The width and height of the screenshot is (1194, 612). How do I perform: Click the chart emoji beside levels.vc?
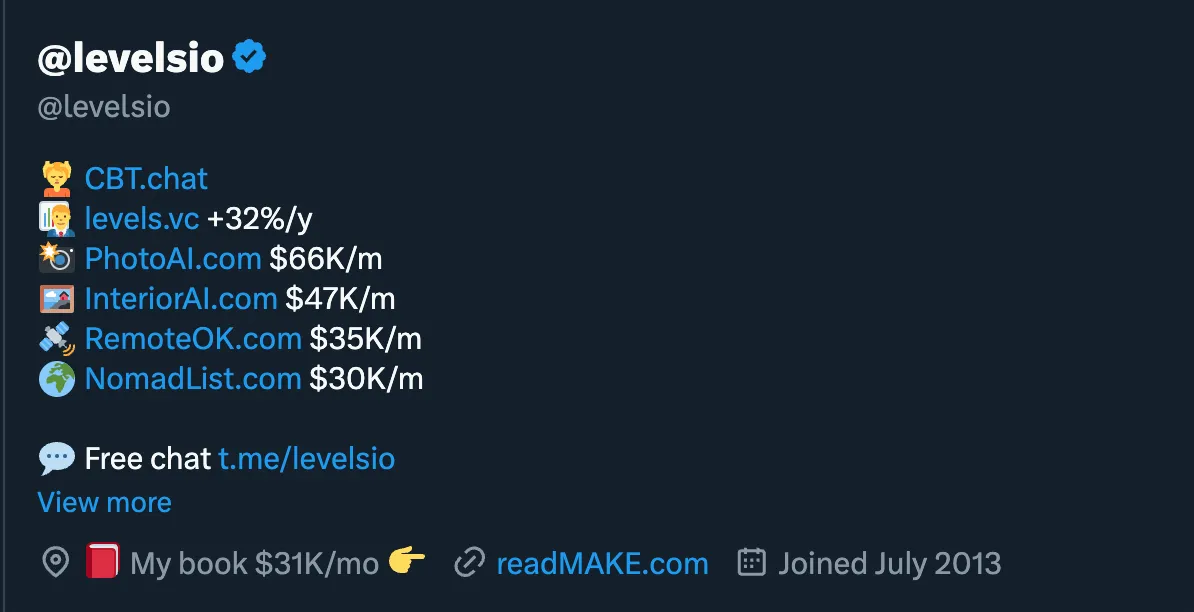pos(57,219)
